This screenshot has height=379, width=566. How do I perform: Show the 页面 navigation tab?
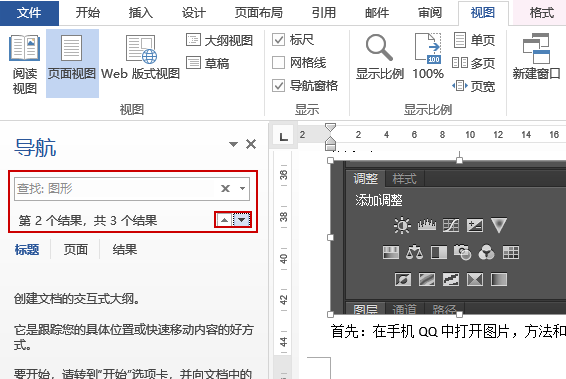tap(75, 250)
